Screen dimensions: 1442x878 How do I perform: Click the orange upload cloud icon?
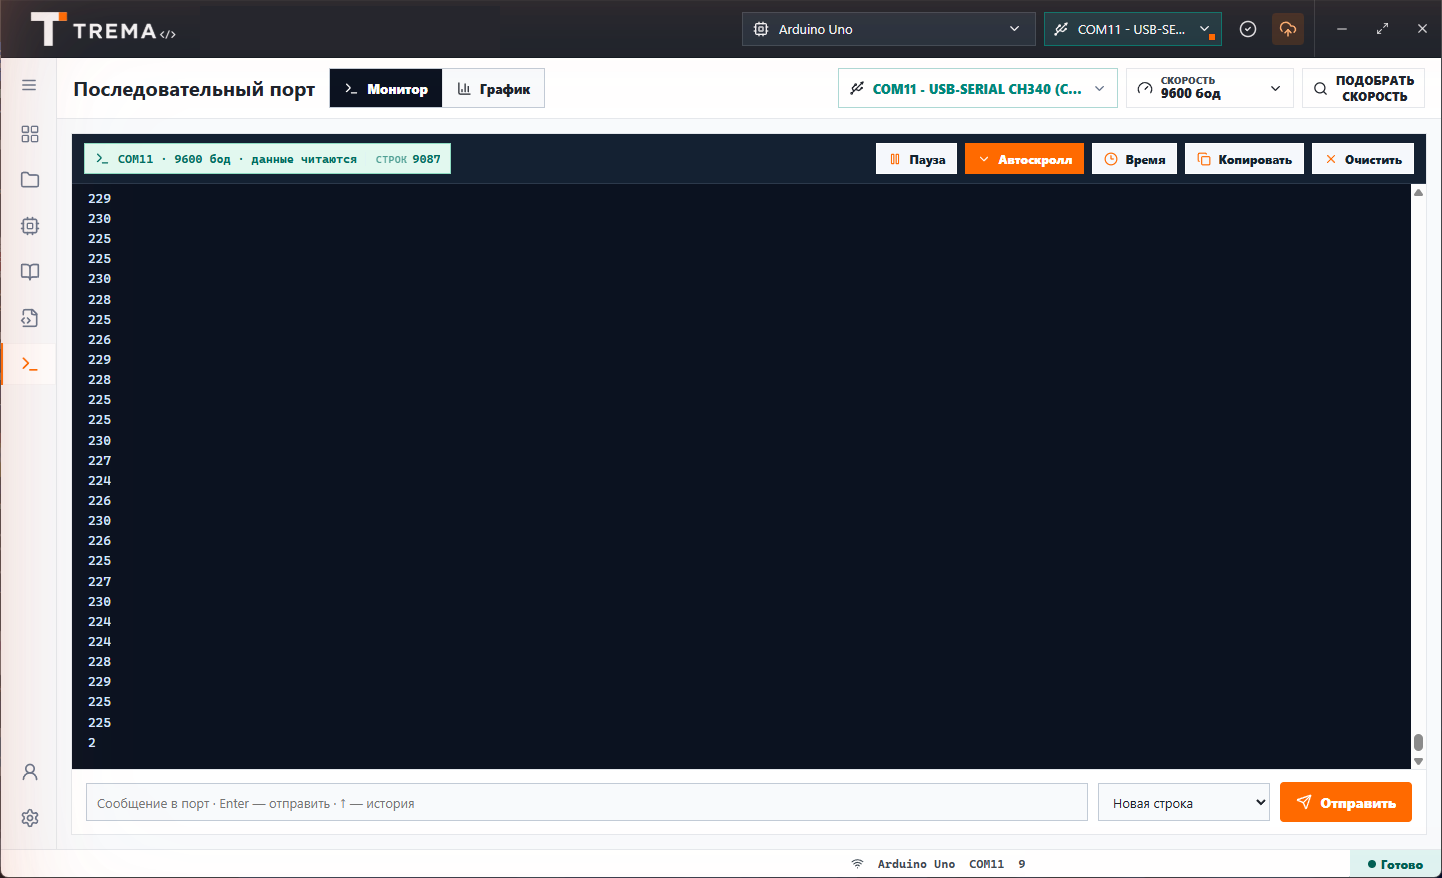click(x=1288, y=29)
